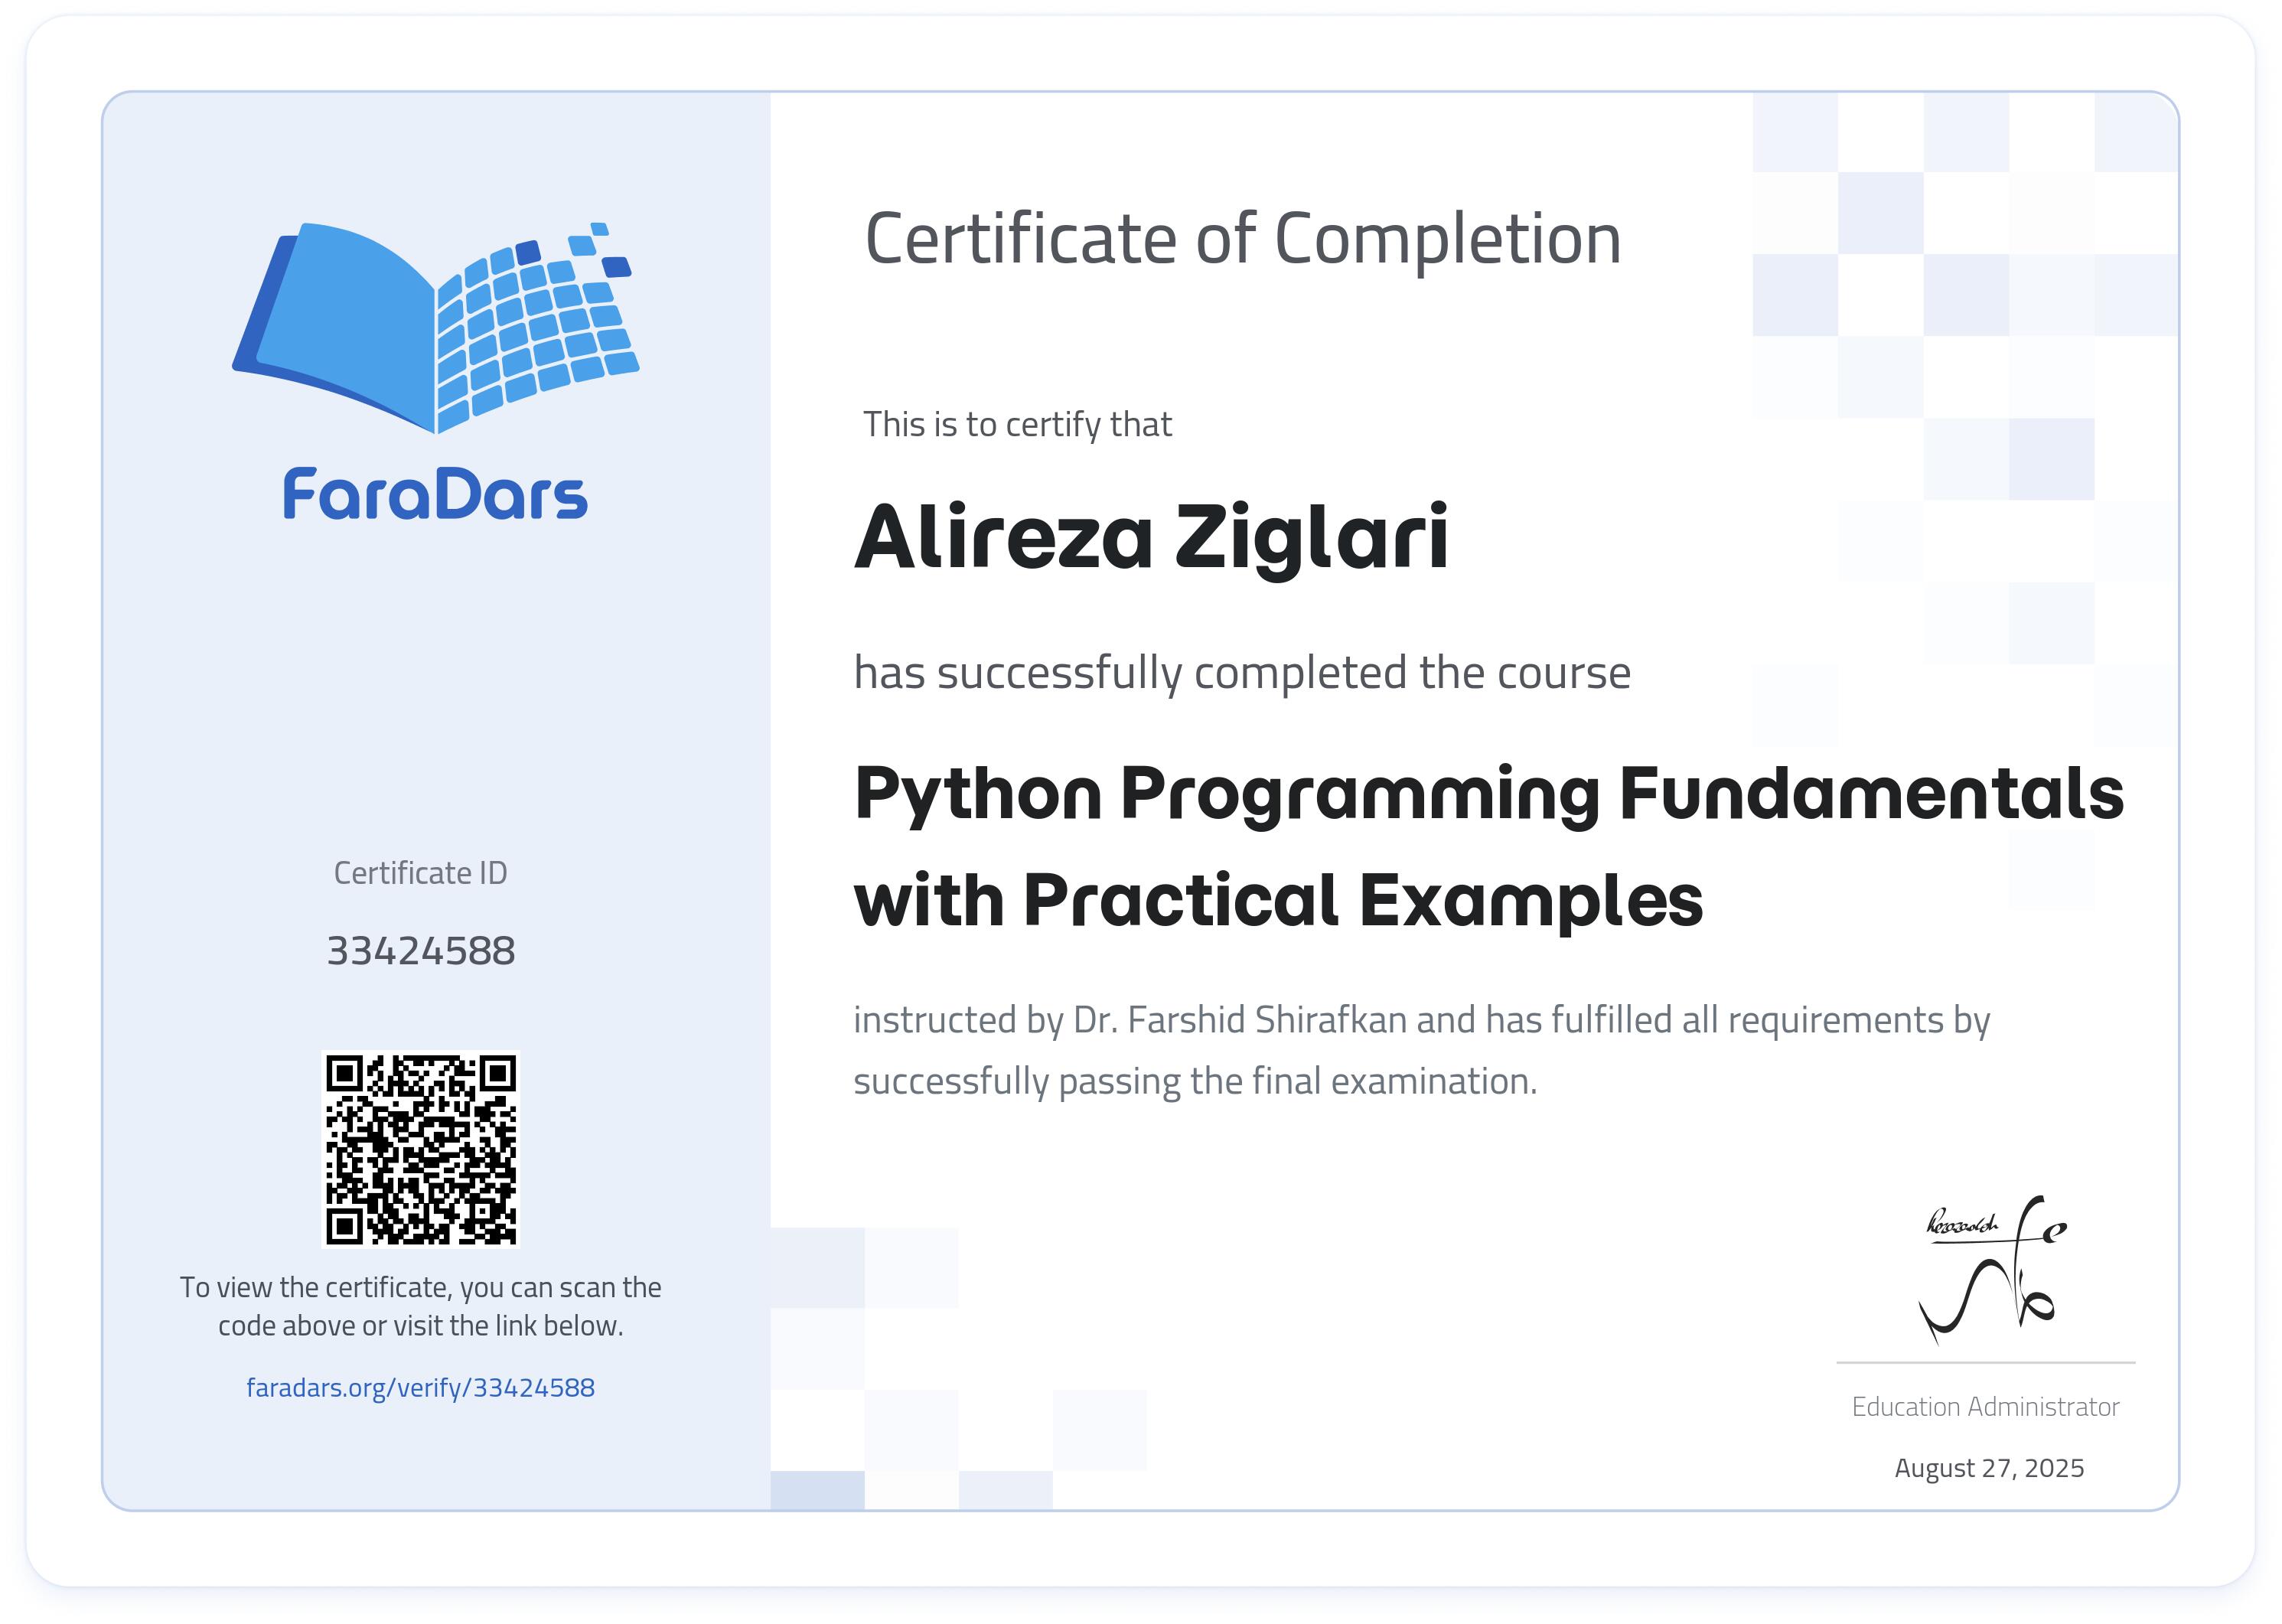Screen dimensions: 2282x1624
Task: Select the name Alireza Ziglari
Action: [x=1151, y=537]
